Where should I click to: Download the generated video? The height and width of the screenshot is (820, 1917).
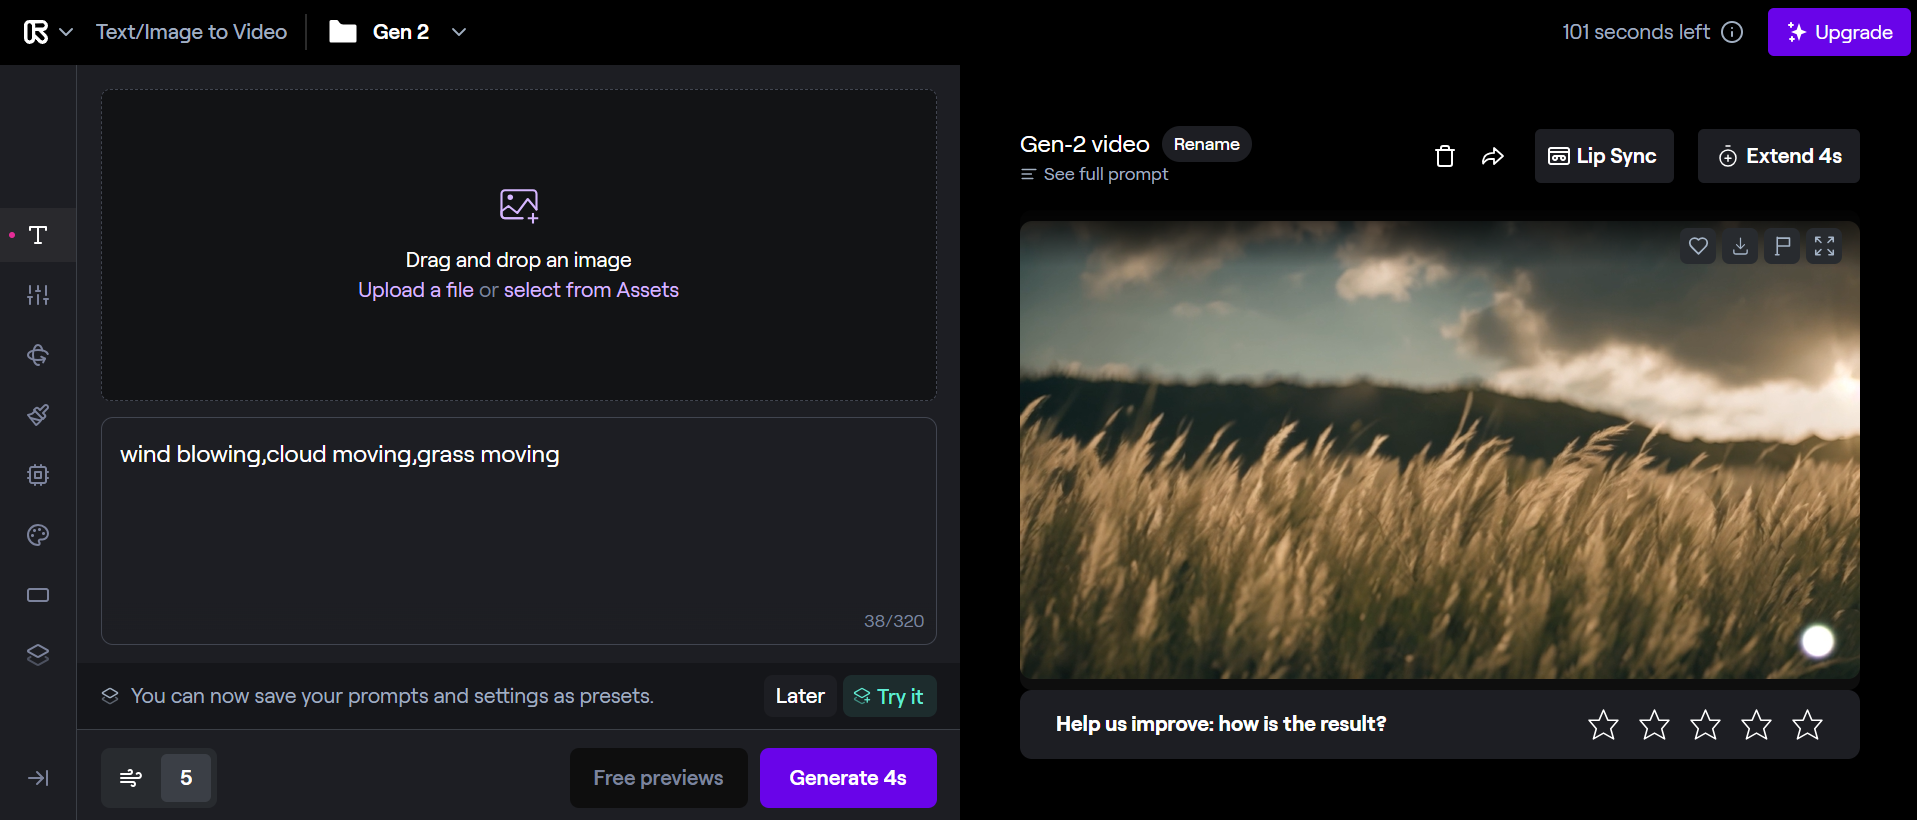[1740, 246]
